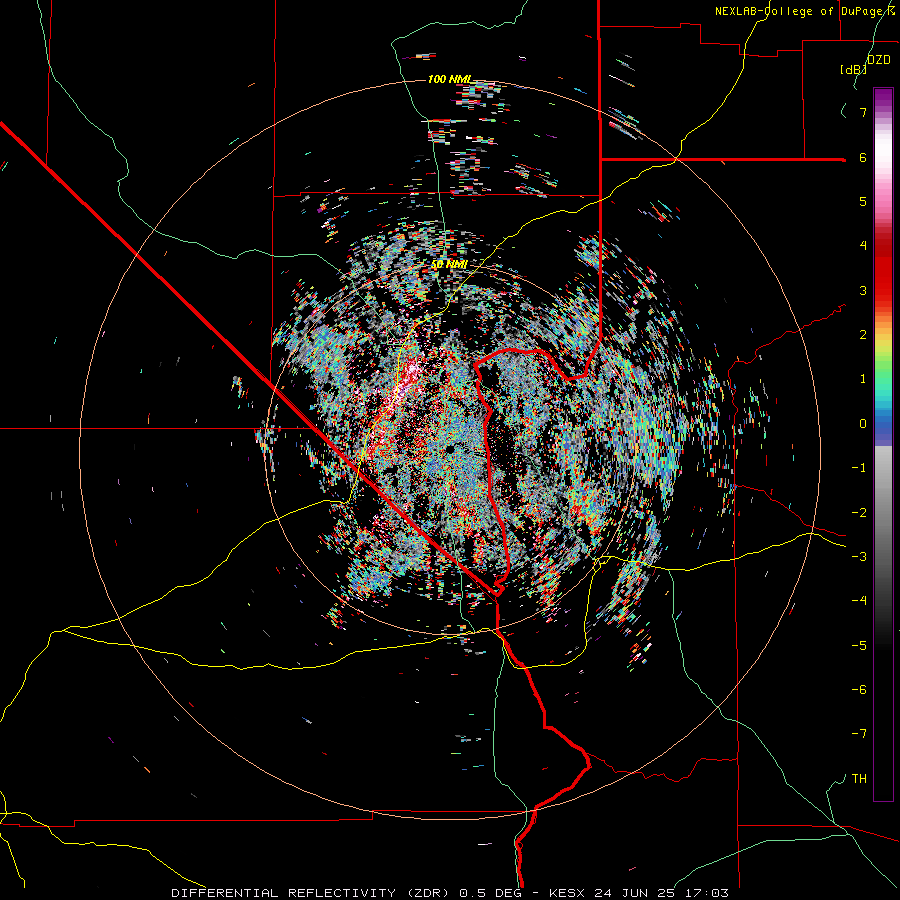Click the DZD product label

pos(879,60)
